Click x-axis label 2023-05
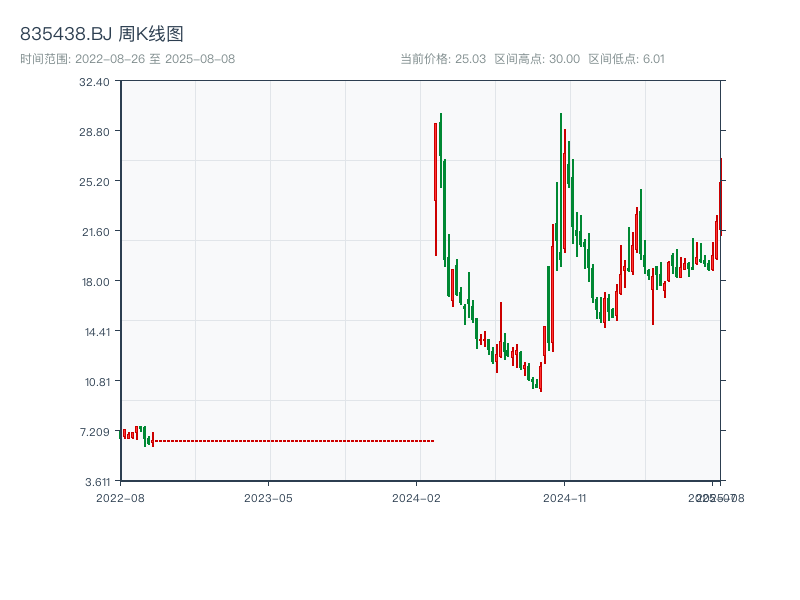This screenshot has width=800, height=600. [268, 498]
